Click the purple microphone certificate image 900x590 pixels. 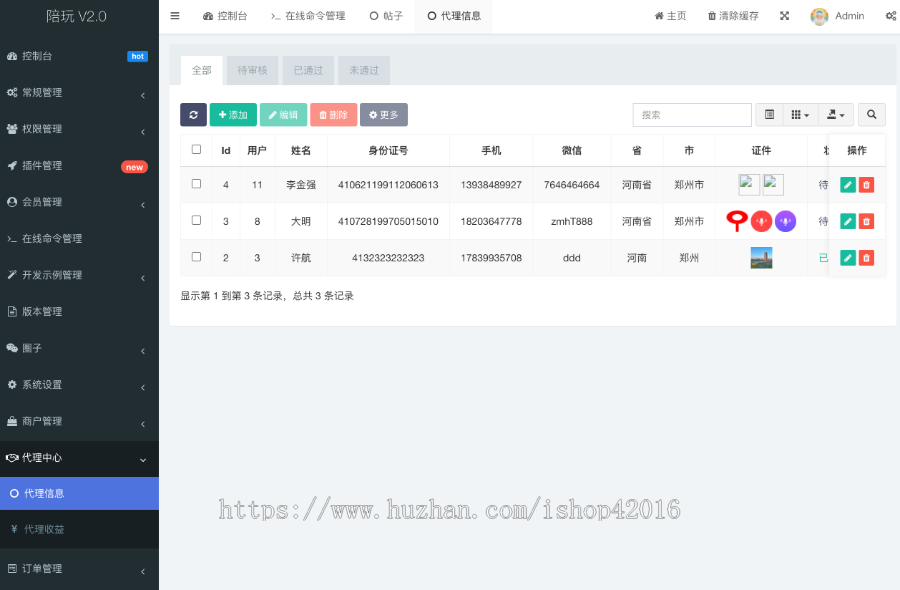(x=785, y=222)
